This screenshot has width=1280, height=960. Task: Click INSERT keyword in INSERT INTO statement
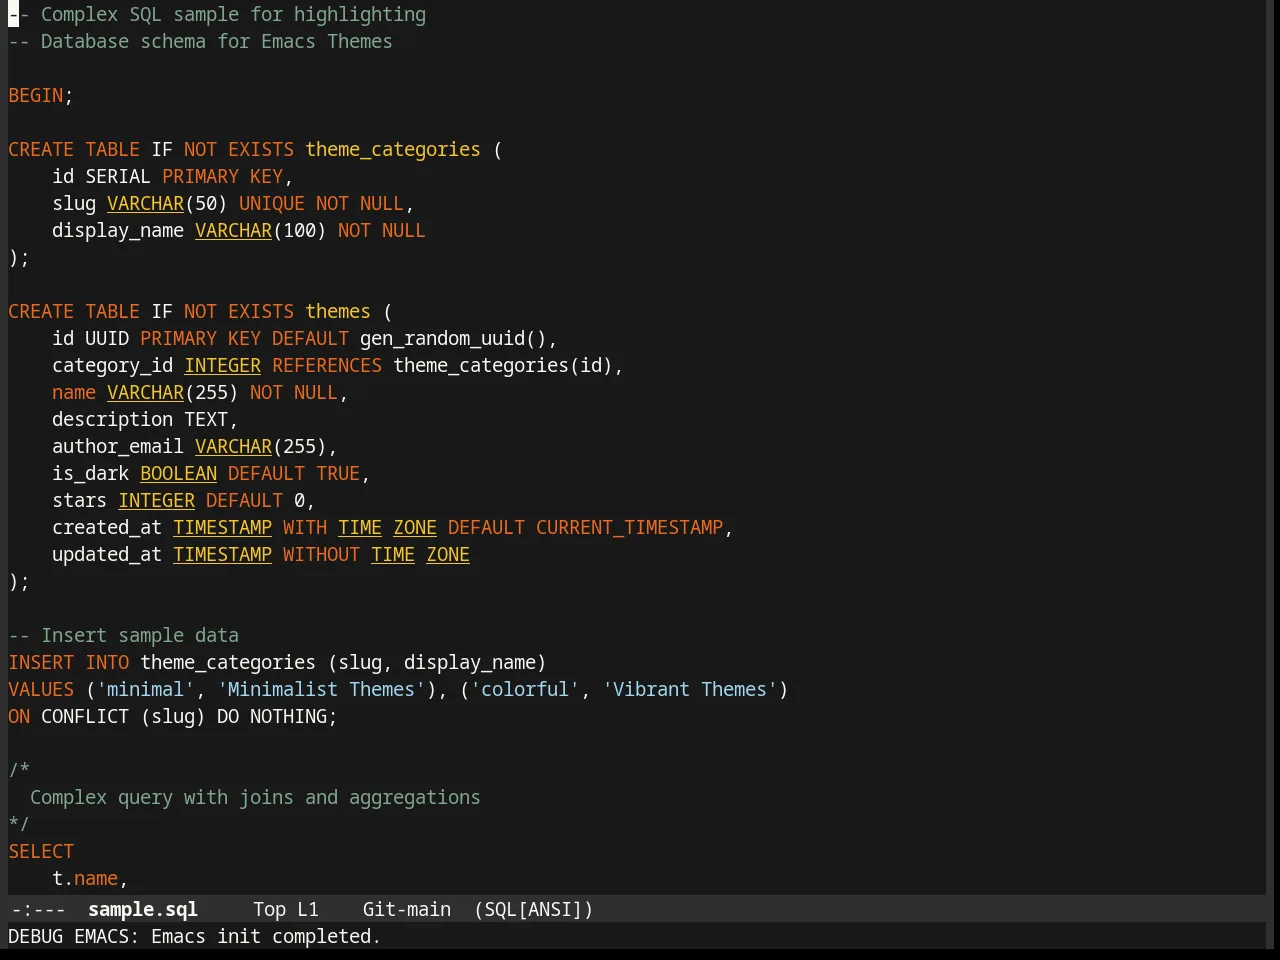click(41, 662)
